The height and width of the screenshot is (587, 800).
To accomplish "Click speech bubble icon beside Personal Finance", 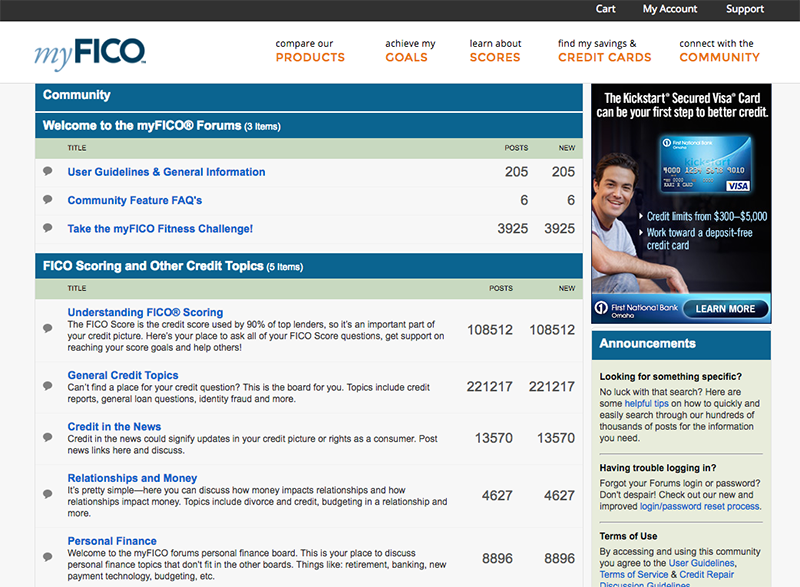I will pyautogui.click(x=47, y=557).
